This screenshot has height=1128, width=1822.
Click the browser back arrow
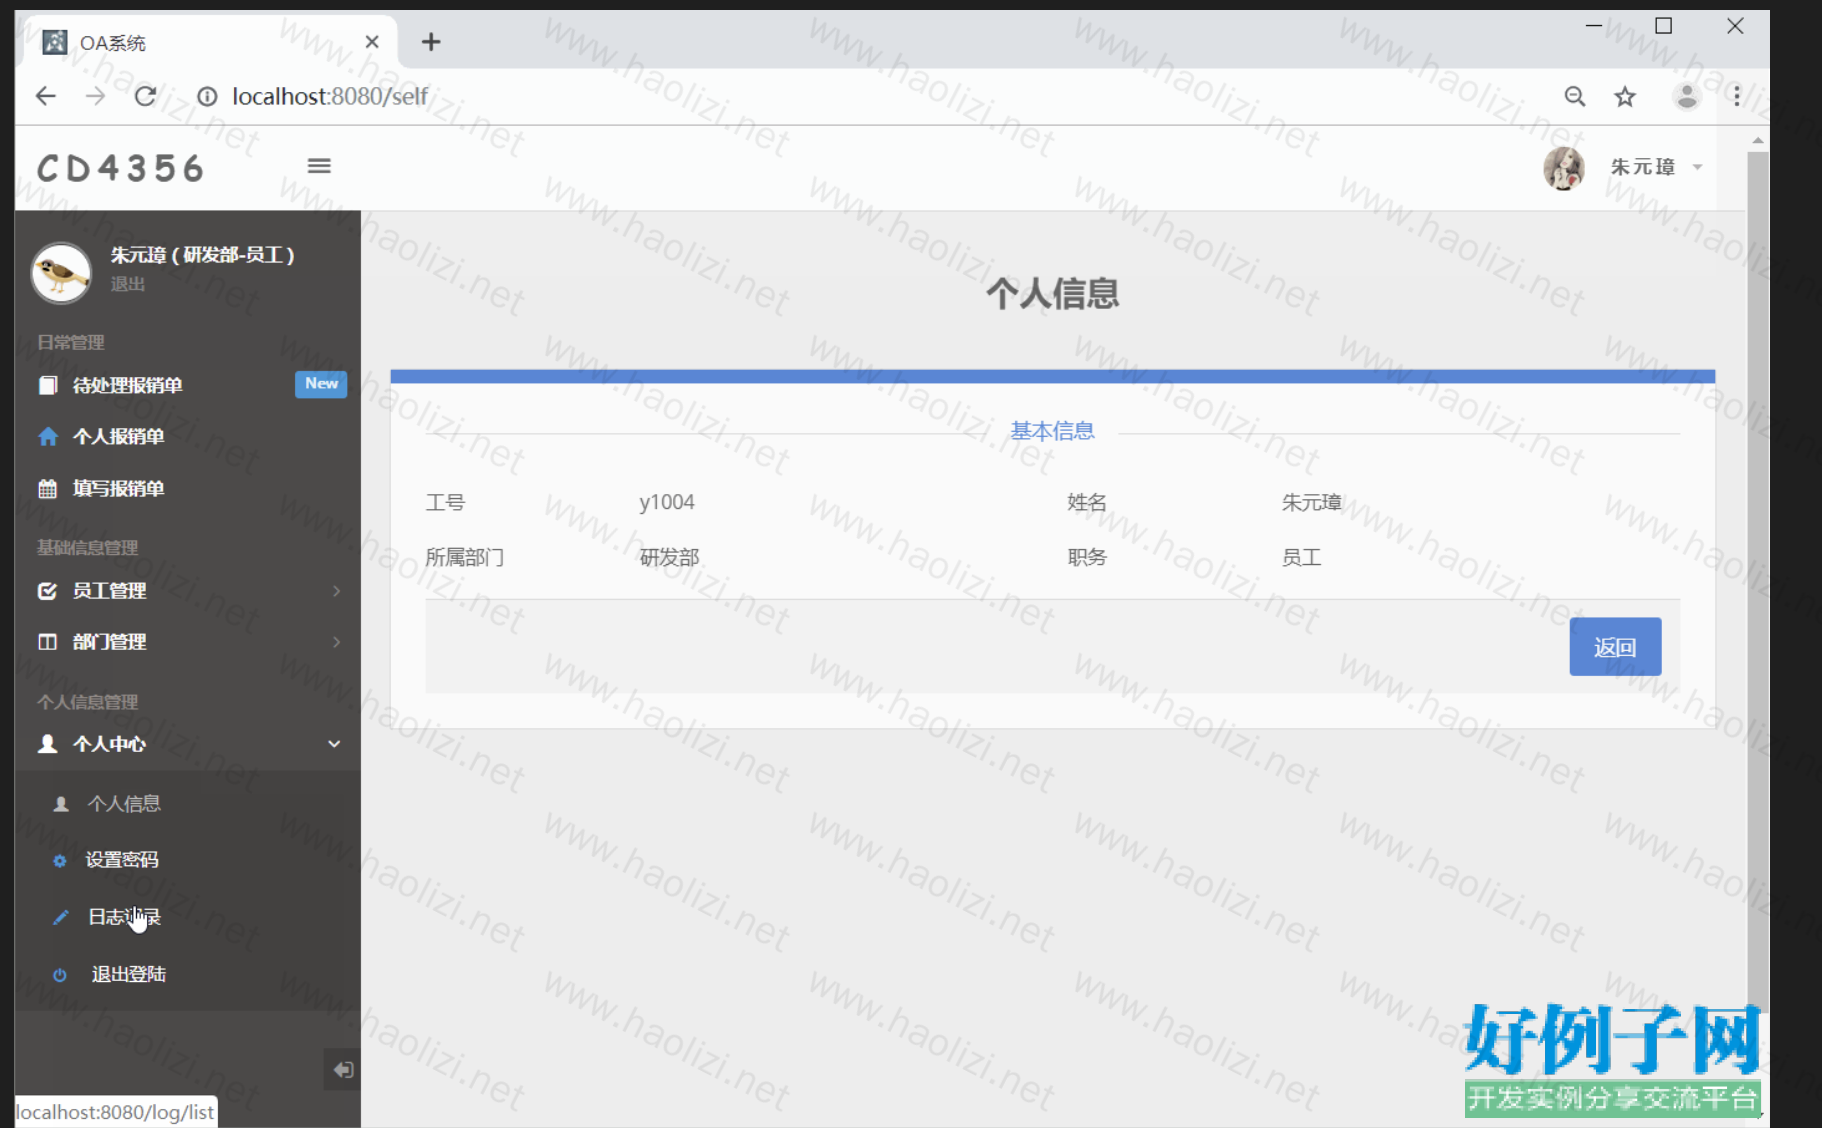coord(46,96)
